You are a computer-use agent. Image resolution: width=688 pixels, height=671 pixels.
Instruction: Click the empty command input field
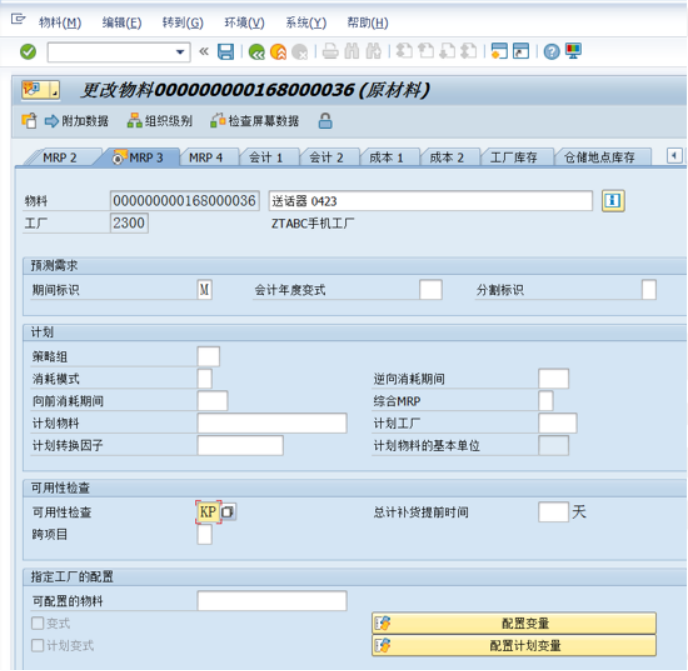click(x=111, y=52)
